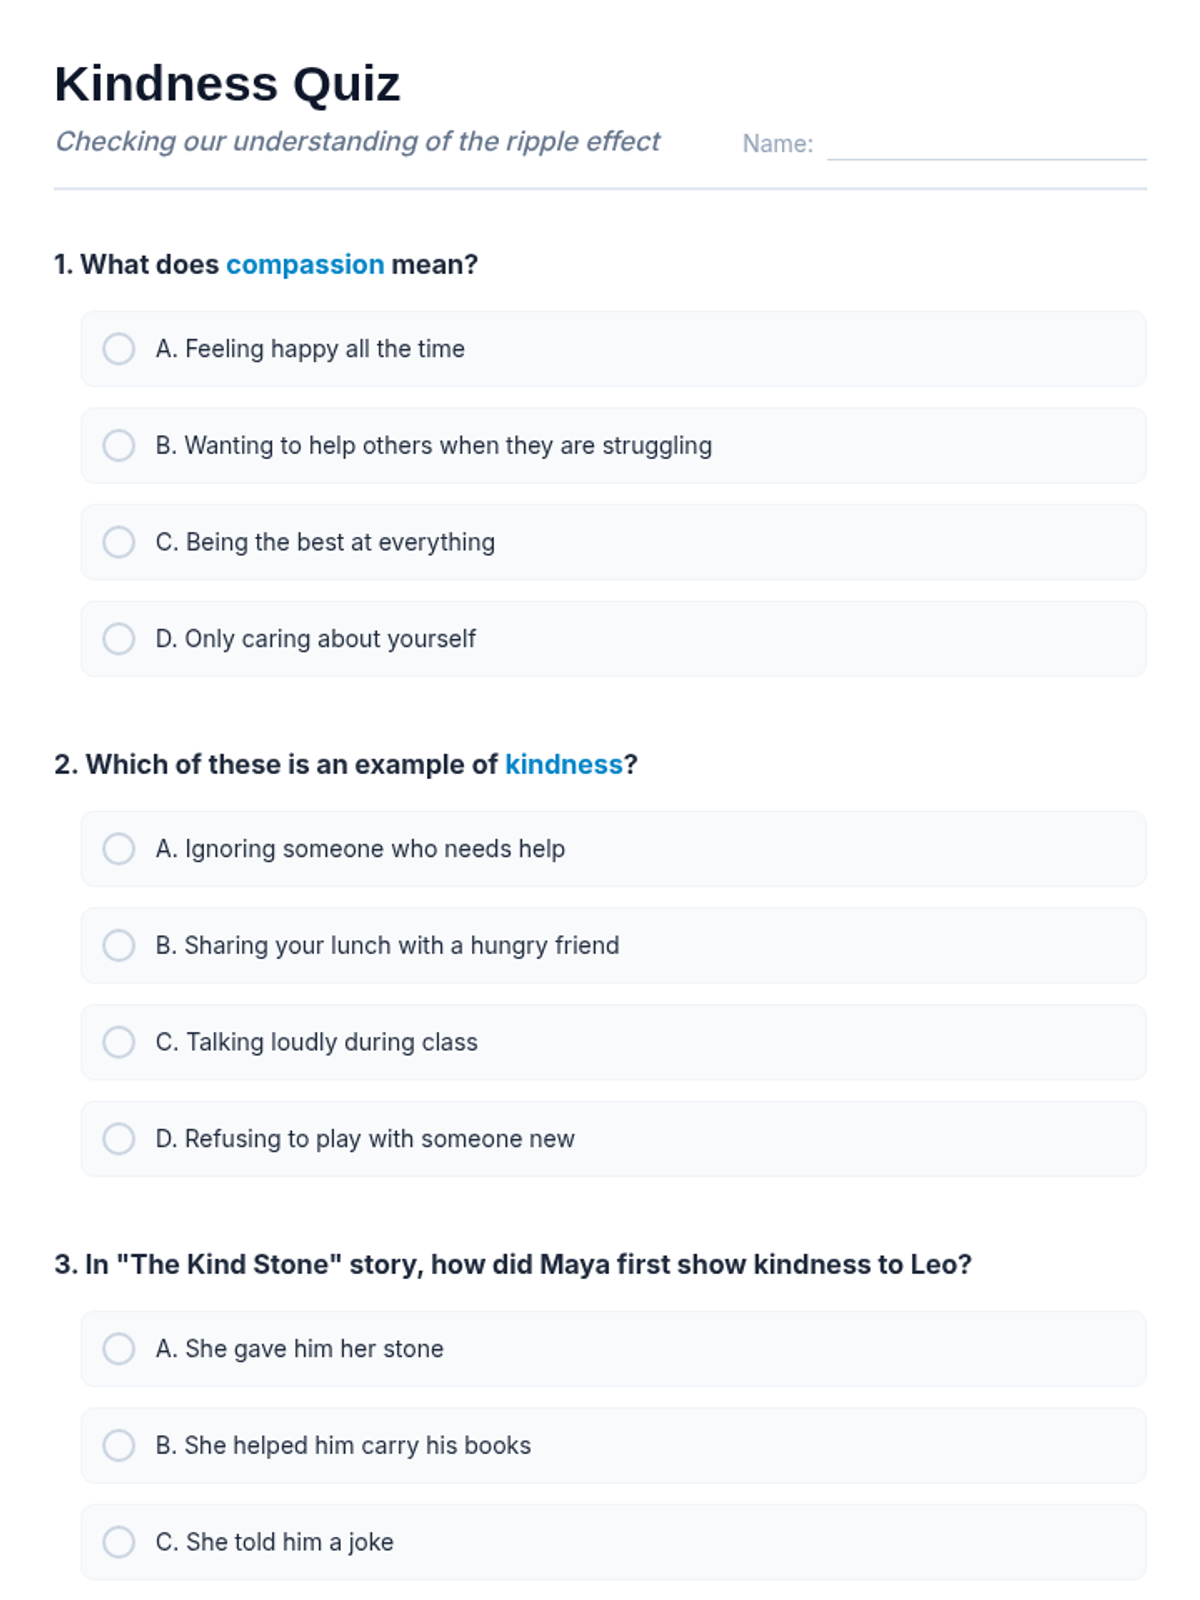Select answer A 'Feeling happy all the time'
The image size is (1200, 1600).
[119, 349]
